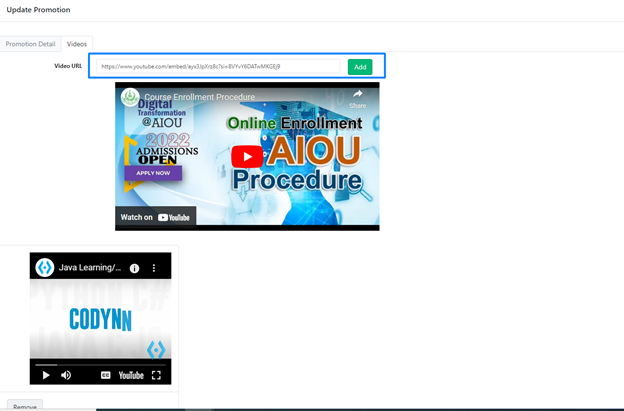Click the Codynn channel logo icon

tap(45, 267)
